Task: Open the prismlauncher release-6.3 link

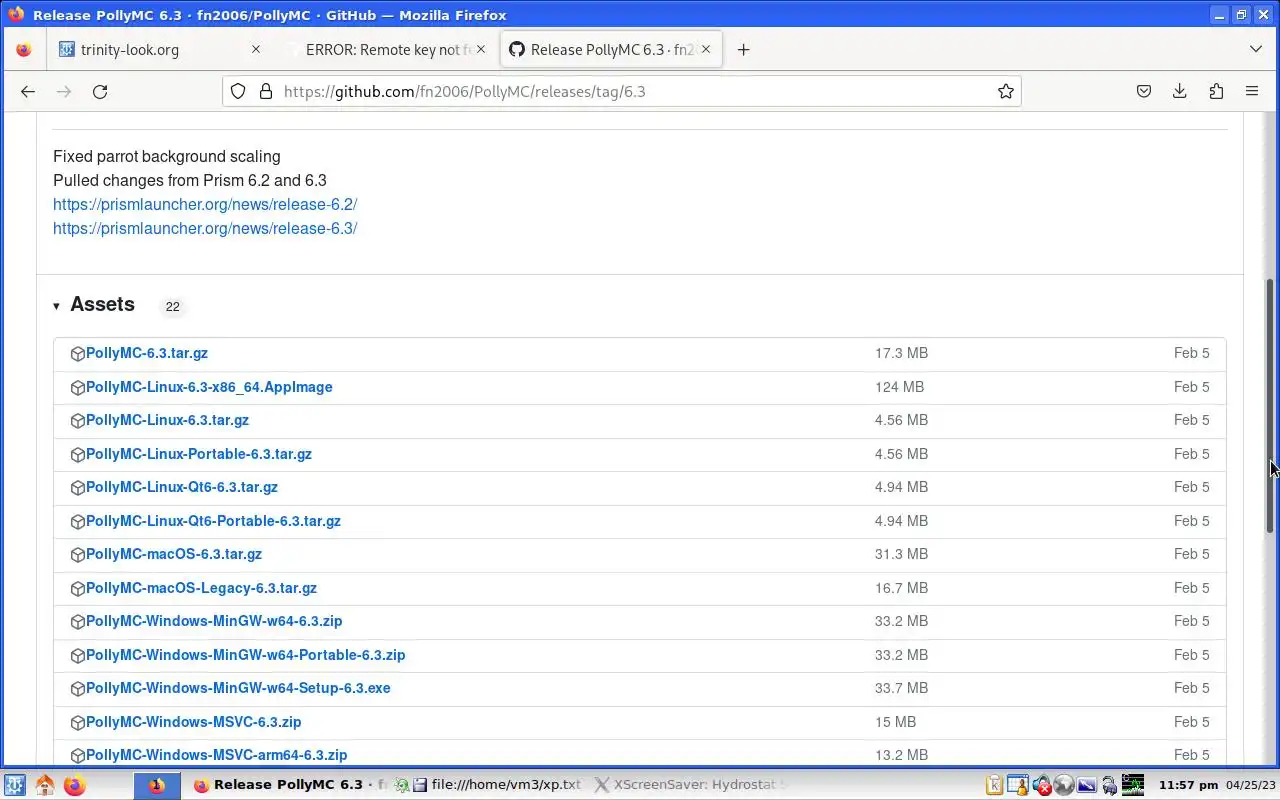Action: coord(205,228)
